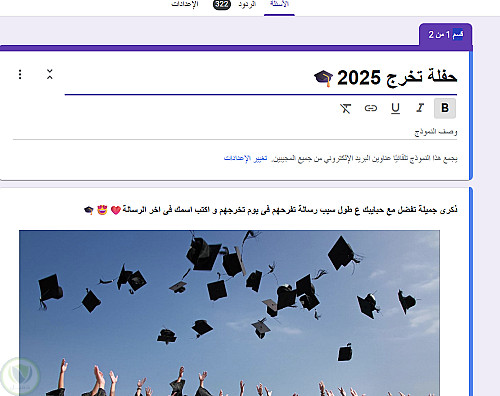
Task: Remove text formatting with the clear-format icon
Action: point(346,108)
